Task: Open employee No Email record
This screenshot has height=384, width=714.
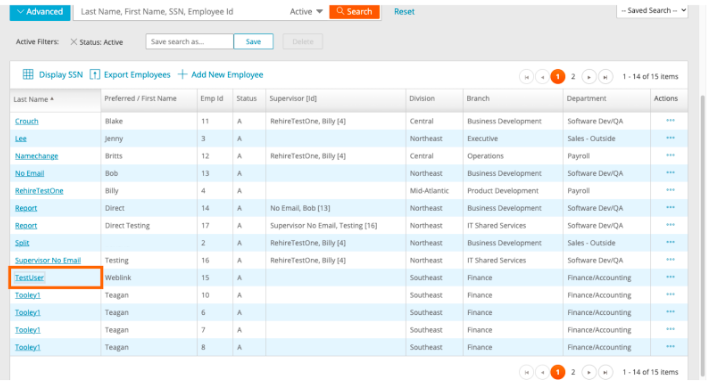Action: [x=29, y=173]
